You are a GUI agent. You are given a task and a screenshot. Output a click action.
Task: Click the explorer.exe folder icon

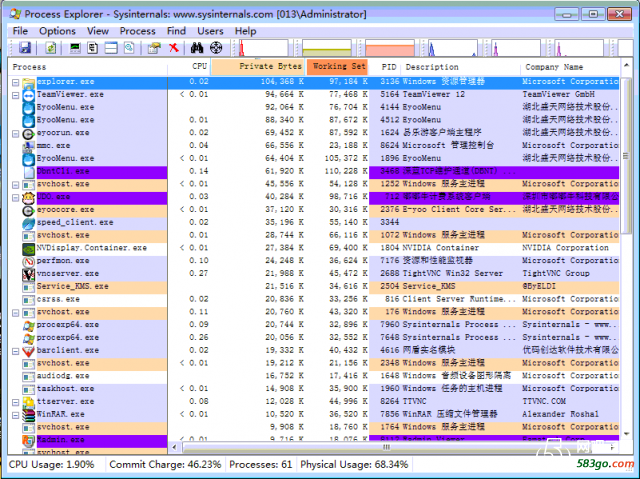(x=29, y=82)
